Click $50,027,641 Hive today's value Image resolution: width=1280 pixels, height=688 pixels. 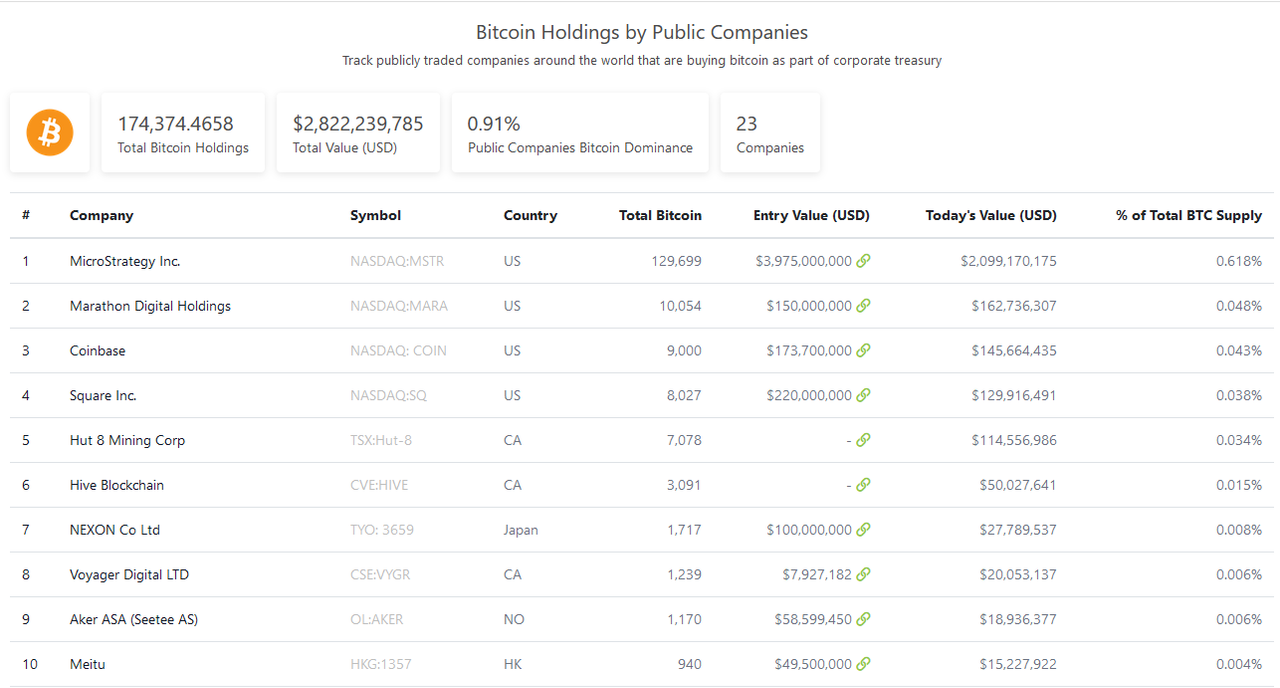pos(1018,485)
